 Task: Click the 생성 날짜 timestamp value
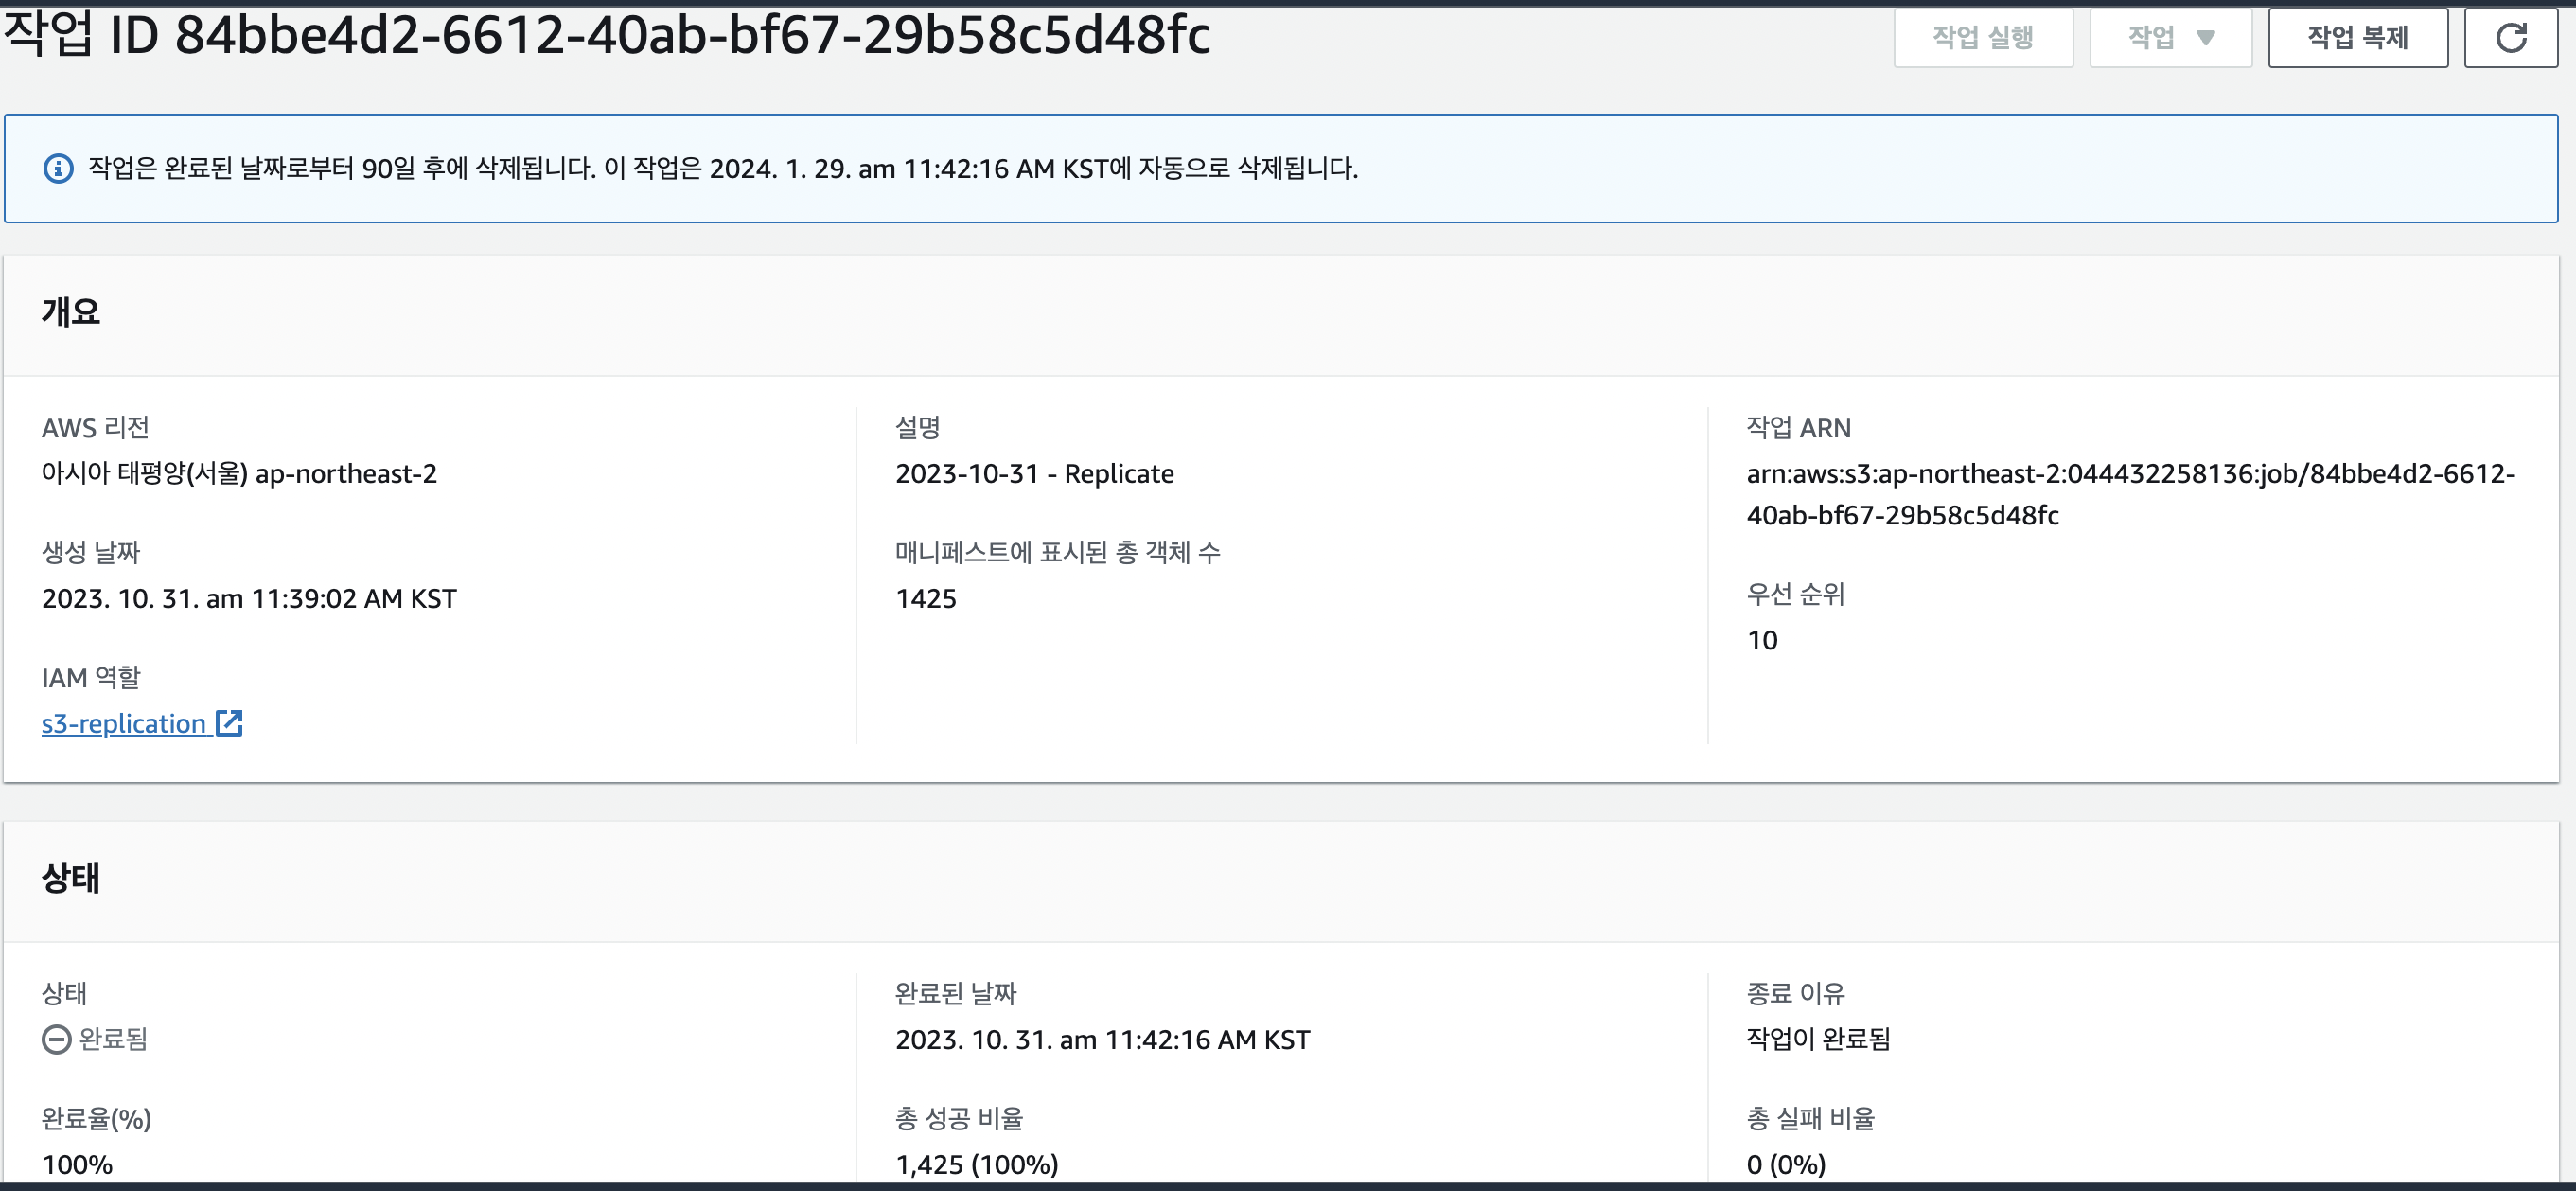pos(249,599)
